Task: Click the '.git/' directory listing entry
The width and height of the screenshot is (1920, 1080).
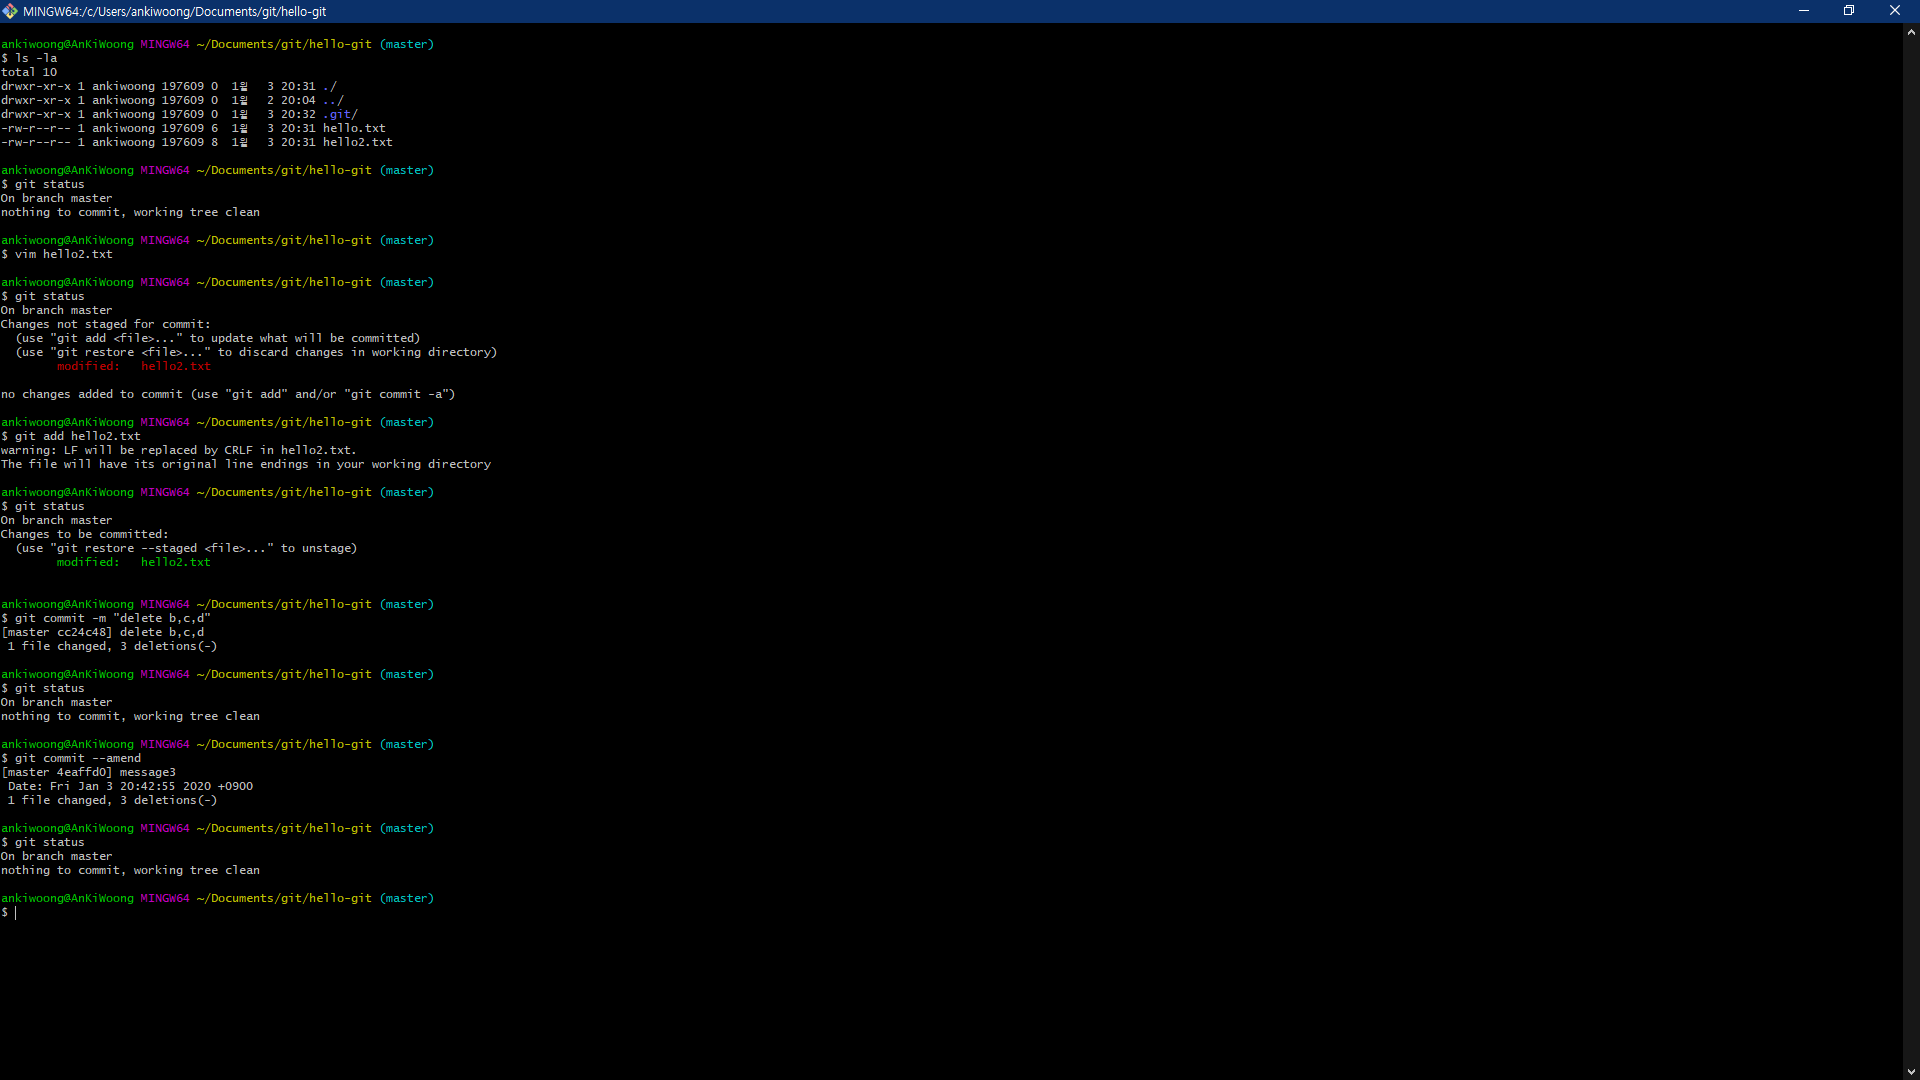Action: point(340,115)
